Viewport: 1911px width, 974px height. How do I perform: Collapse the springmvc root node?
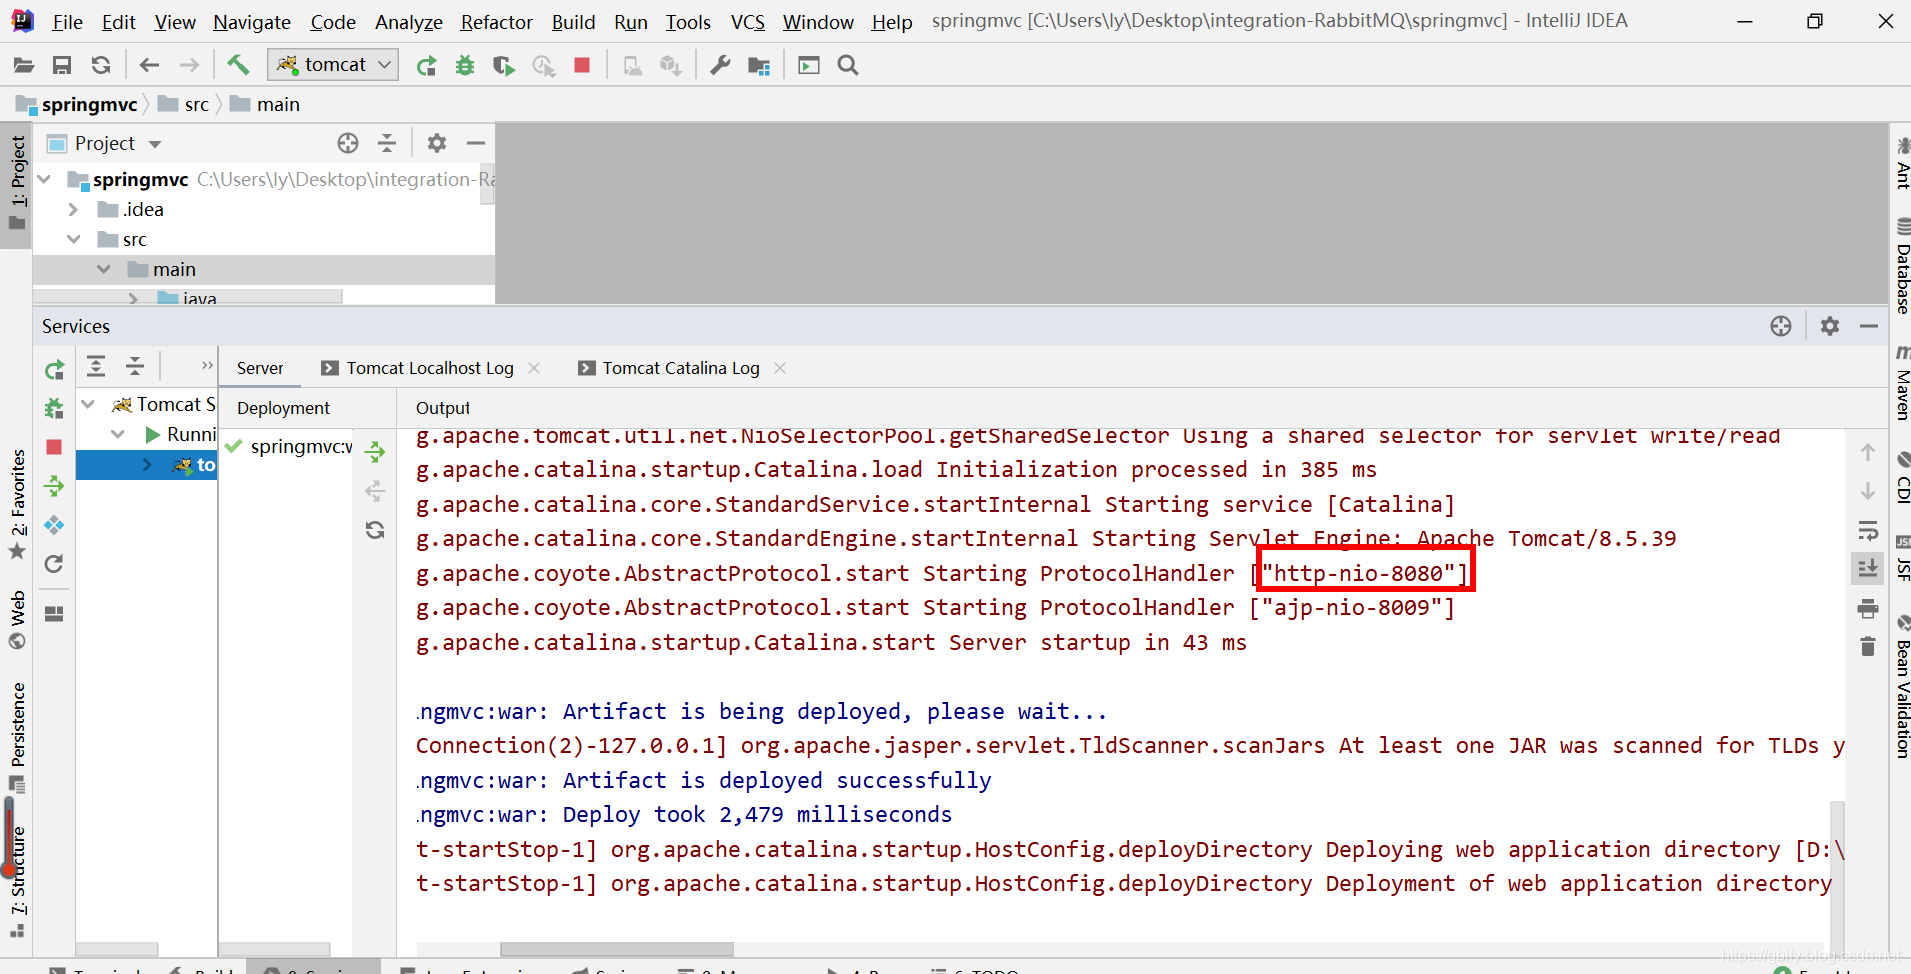click(44, 179)
